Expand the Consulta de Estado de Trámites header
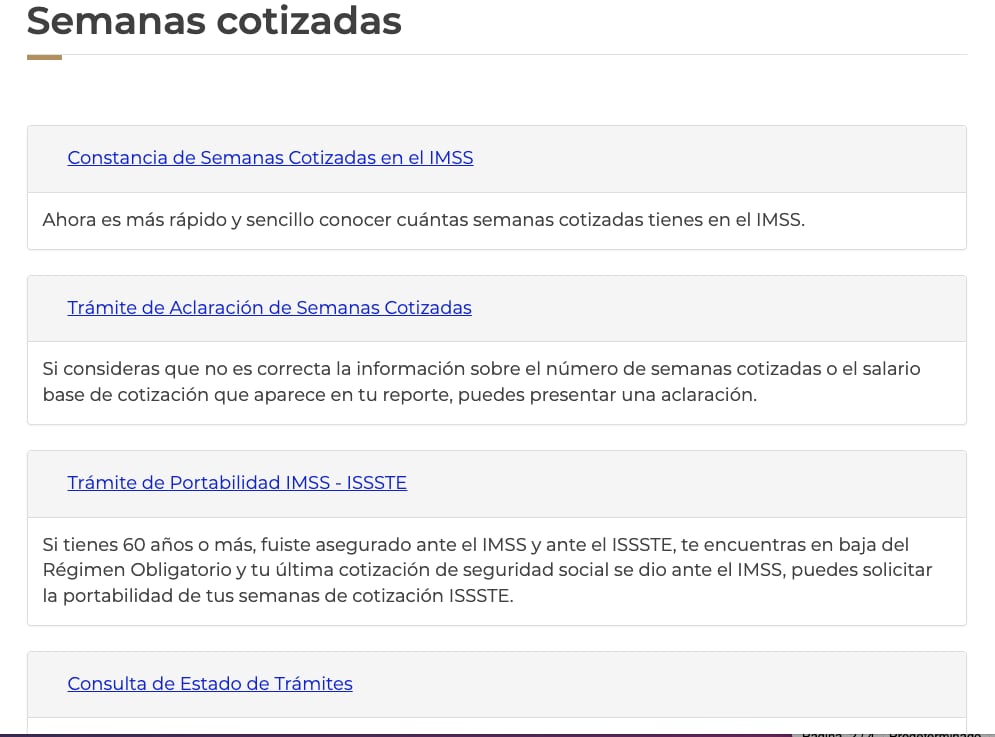Viewport: 995px width, 737px height. (x=700, y=684)
